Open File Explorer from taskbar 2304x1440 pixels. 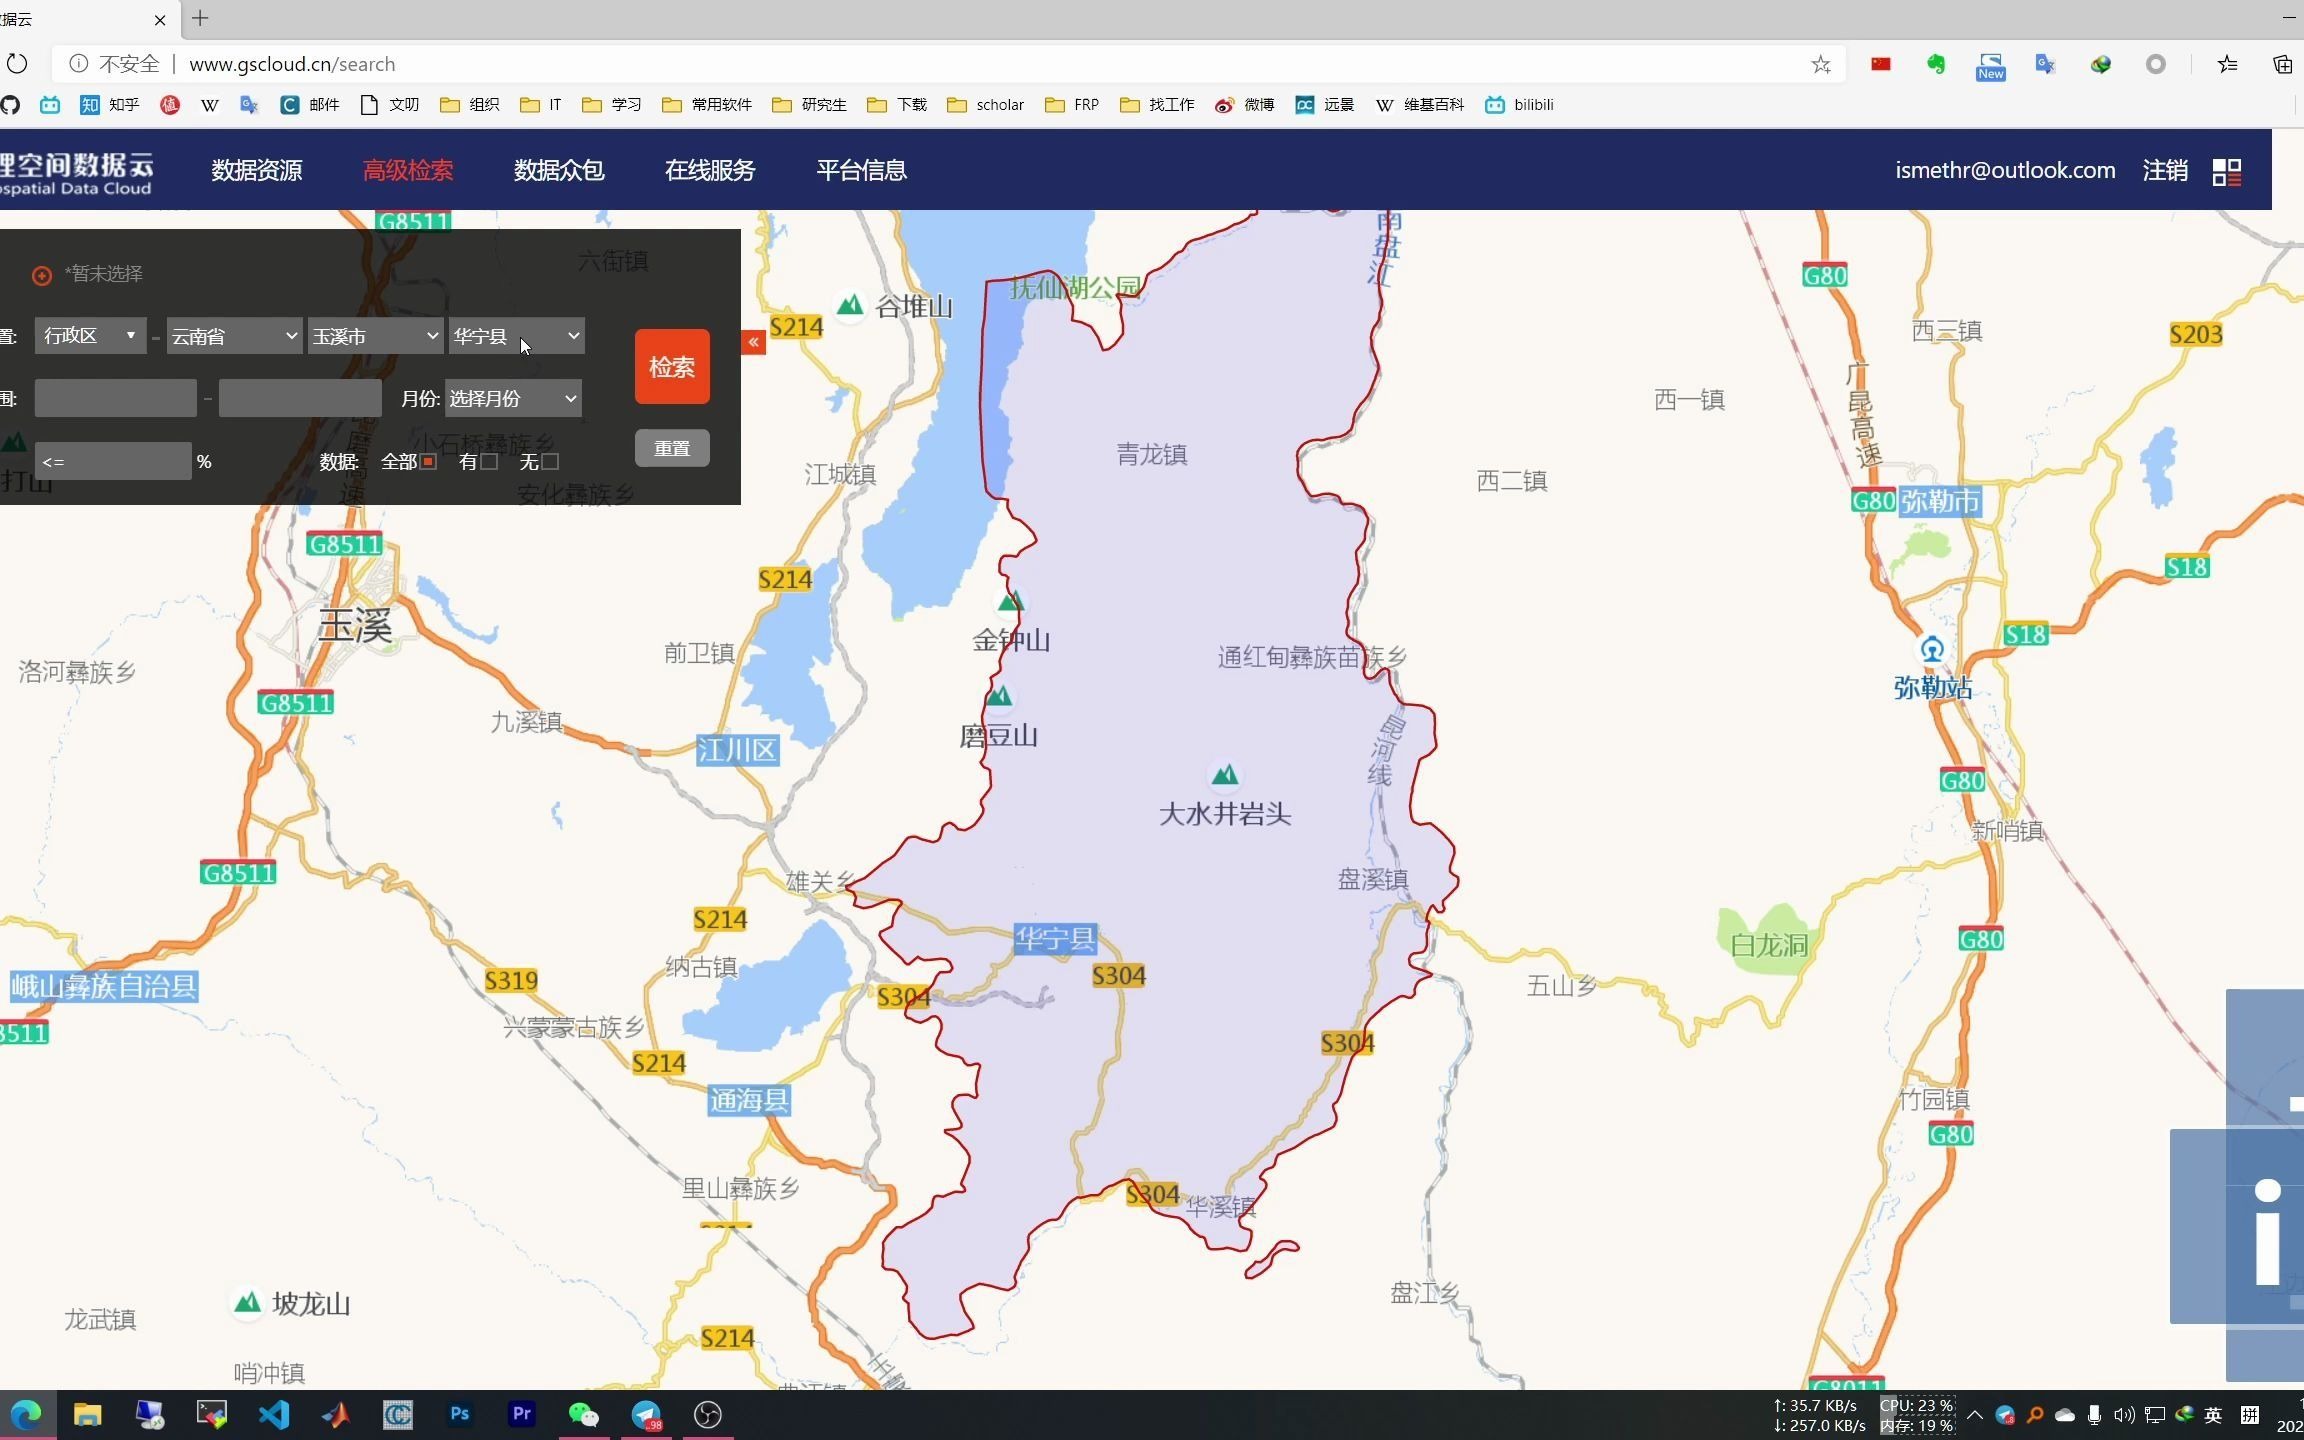(88, 1414)
